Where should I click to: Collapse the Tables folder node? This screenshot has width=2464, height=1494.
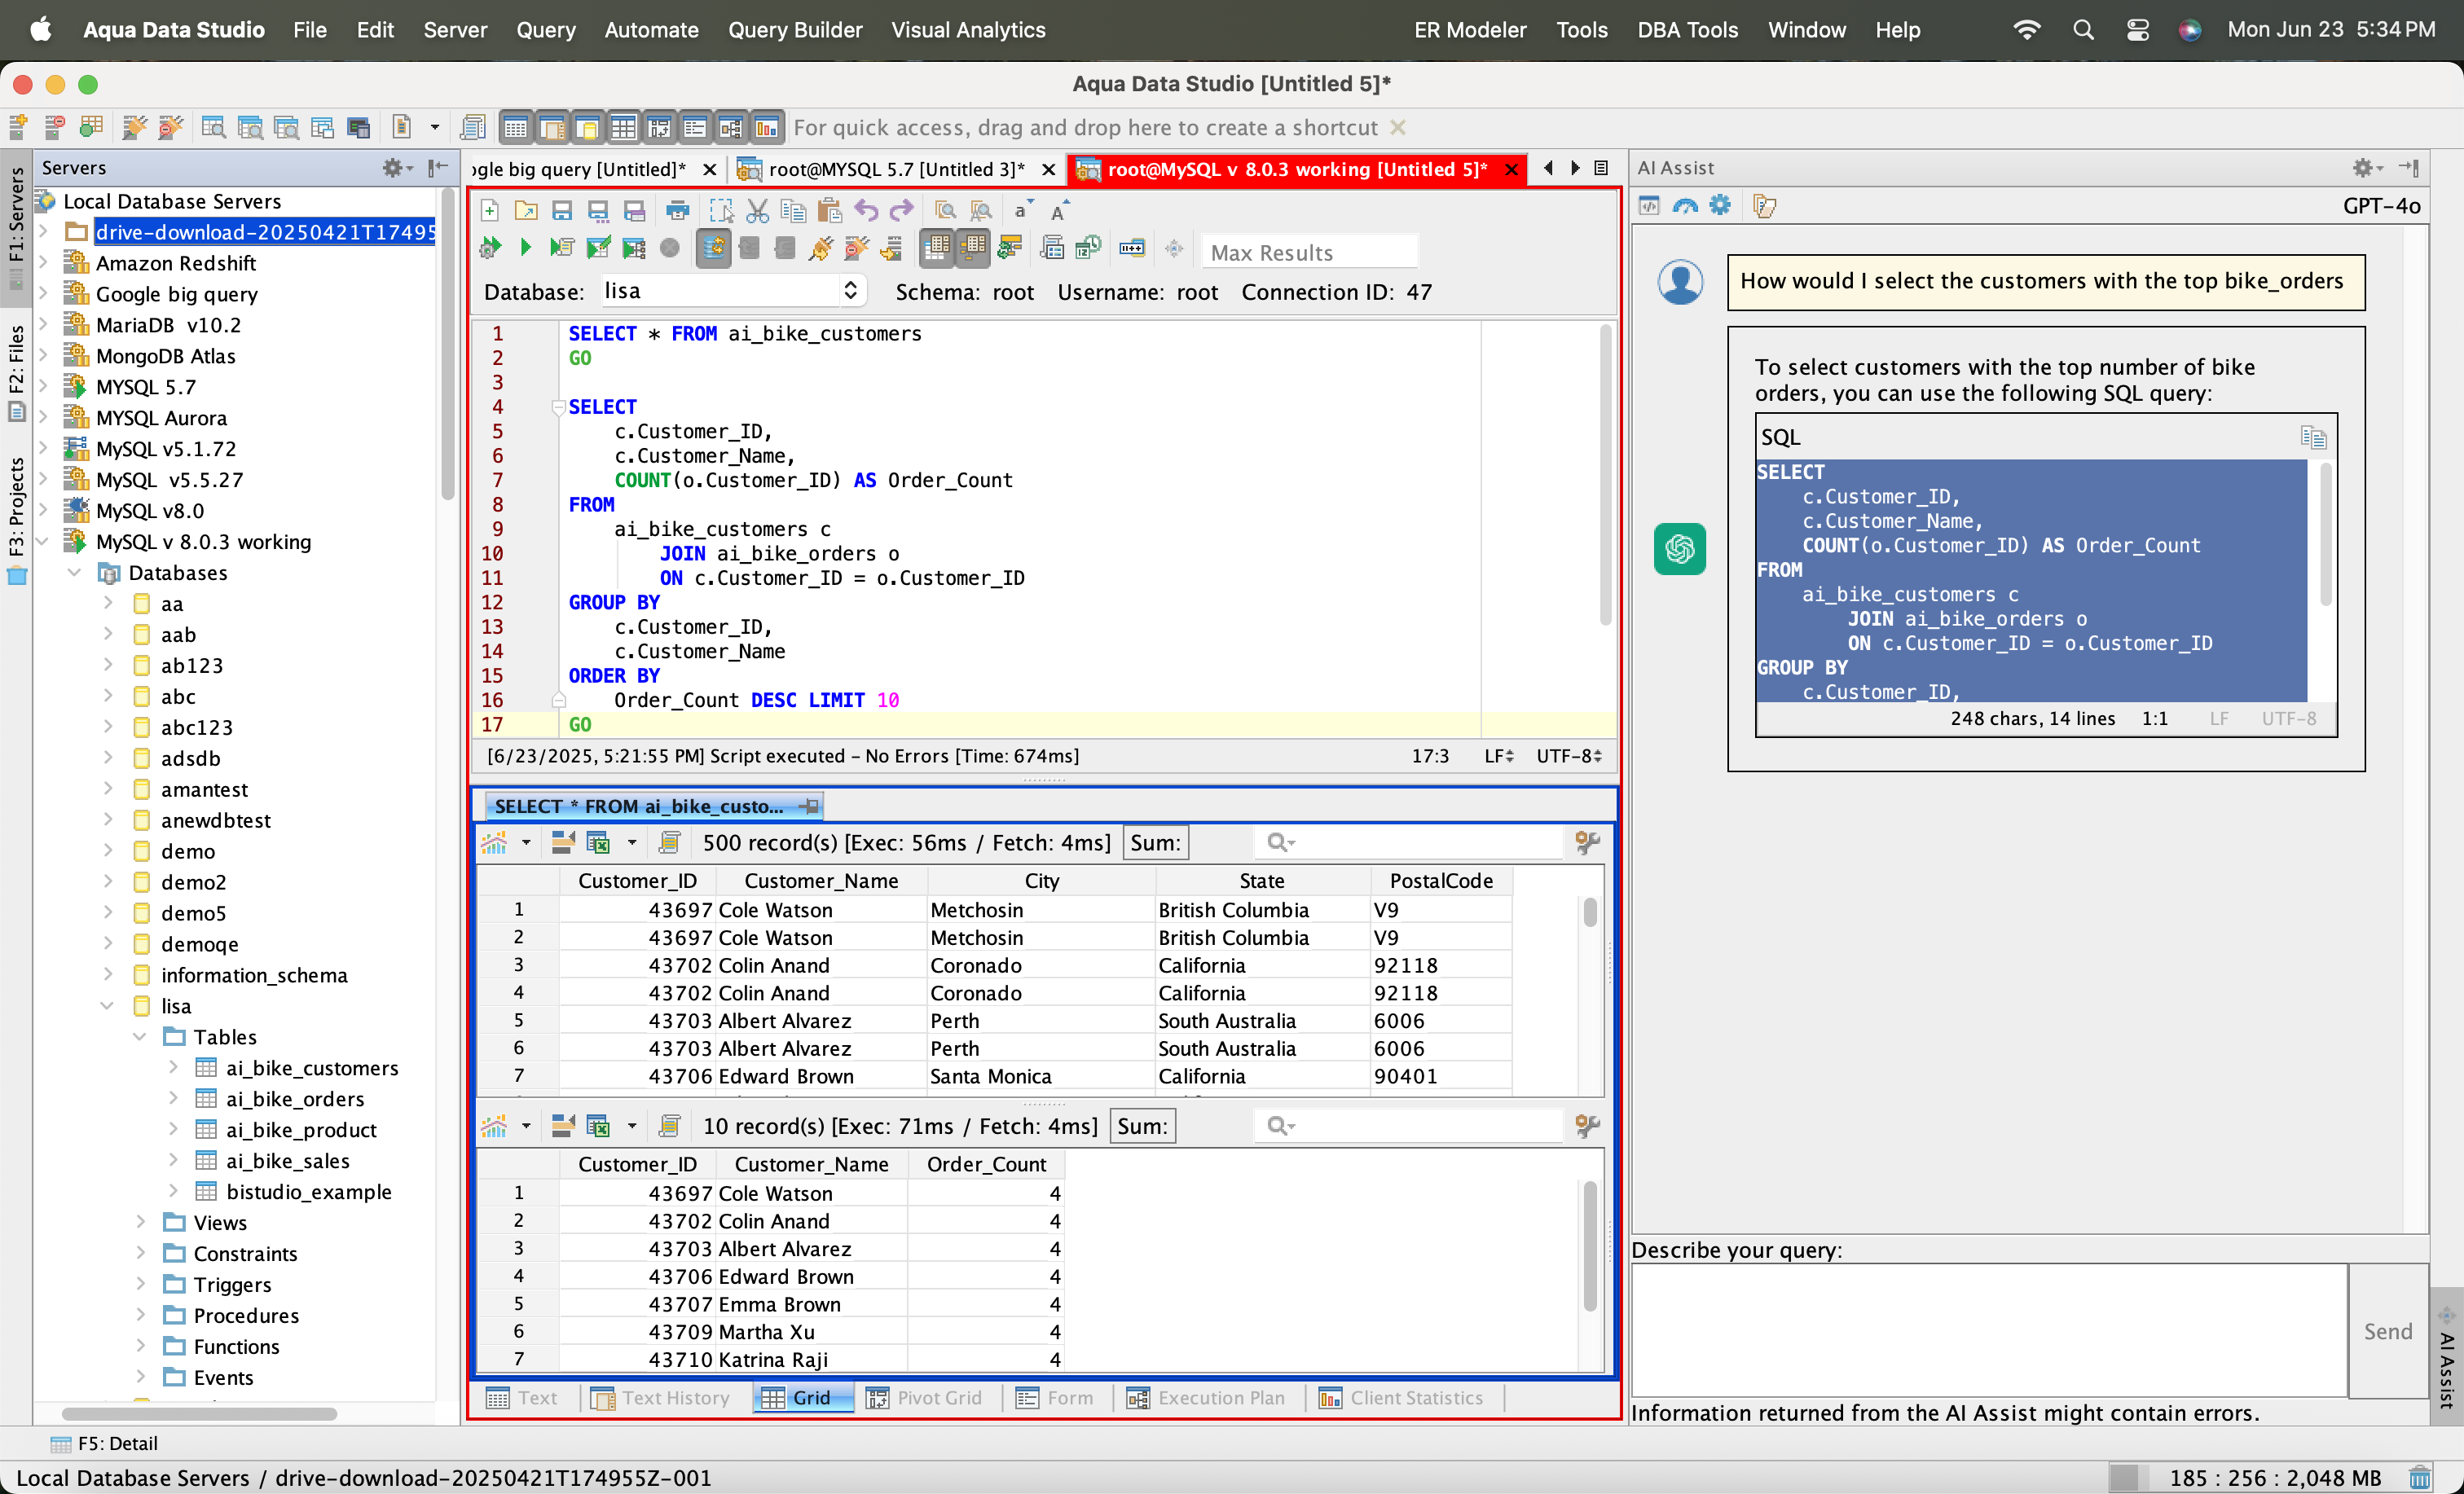click(140, 1037)
